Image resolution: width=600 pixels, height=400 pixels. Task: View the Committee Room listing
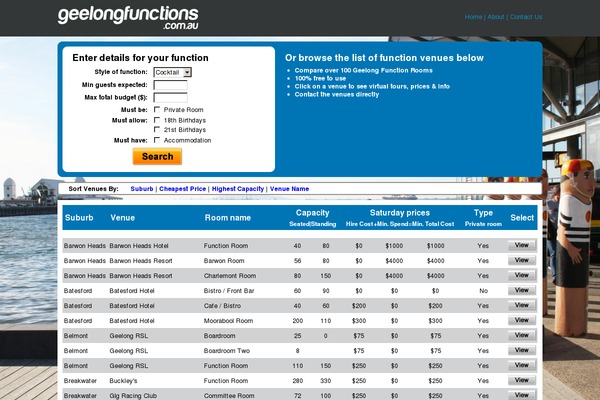[x=522, y=395]
